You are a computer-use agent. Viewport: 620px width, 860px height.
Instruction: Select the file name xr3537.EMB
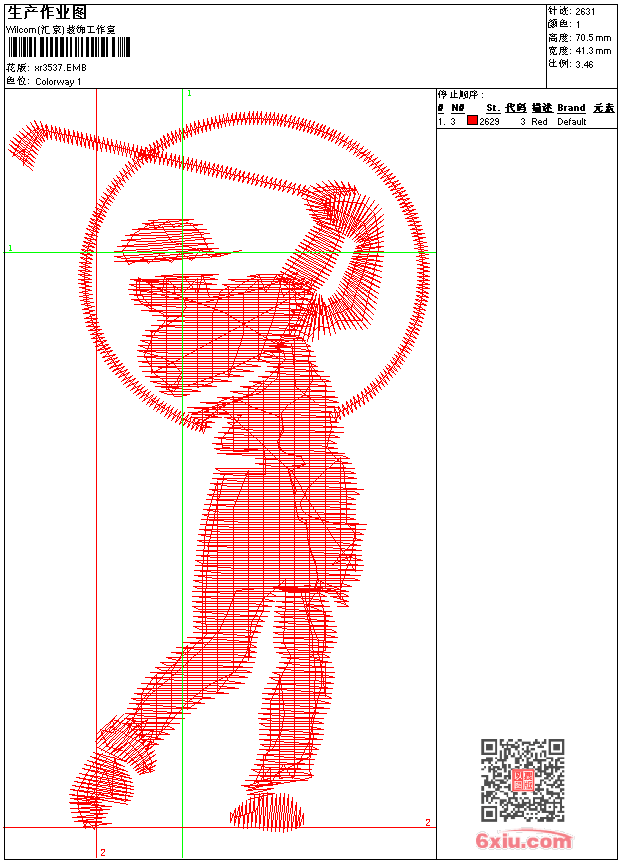[60, 68]
